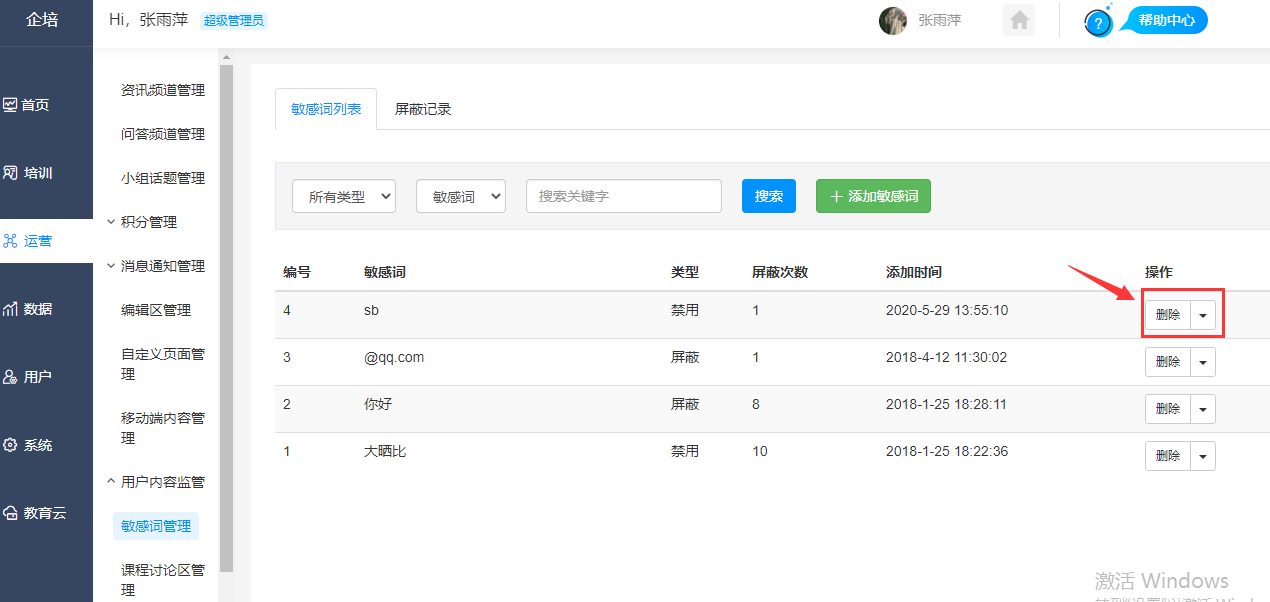Click the 敏感词 column header in the table
Screen dimensions: 1270x602
385,272
